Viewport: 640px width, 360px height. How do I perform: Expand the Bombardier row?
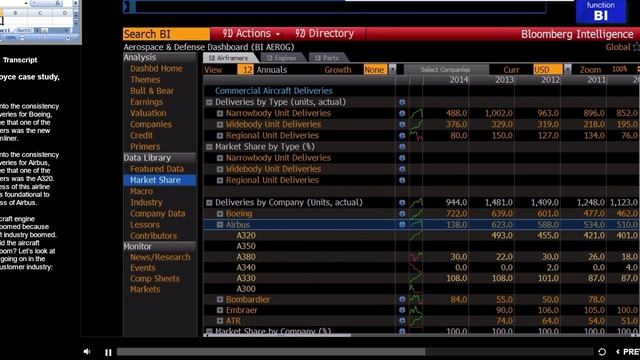220,300
